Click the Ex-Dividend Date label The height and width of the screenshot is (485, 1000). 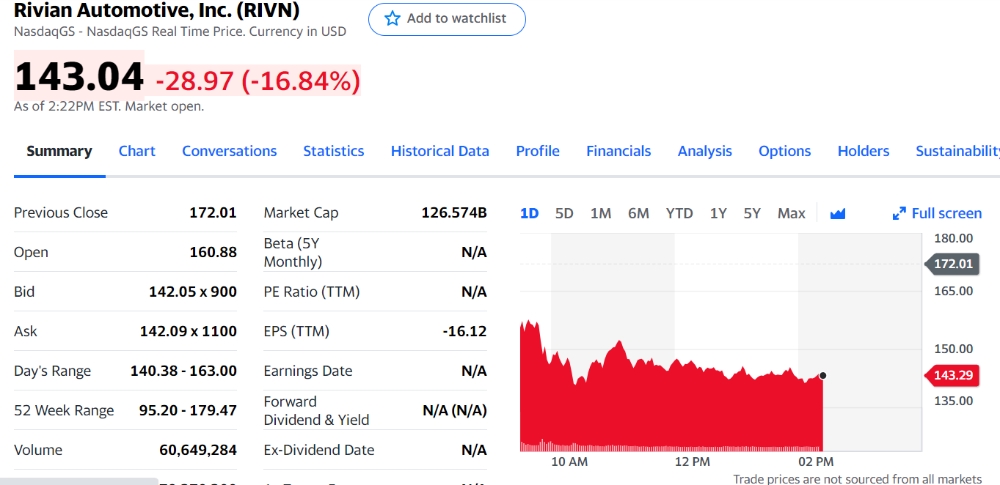319,451
